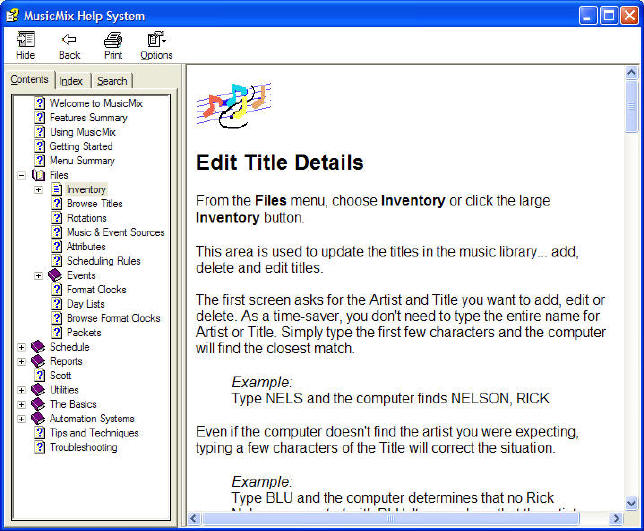644x531 pixels.
Task: Click the Edit Title Details heading
Action: tap(280, 163)
